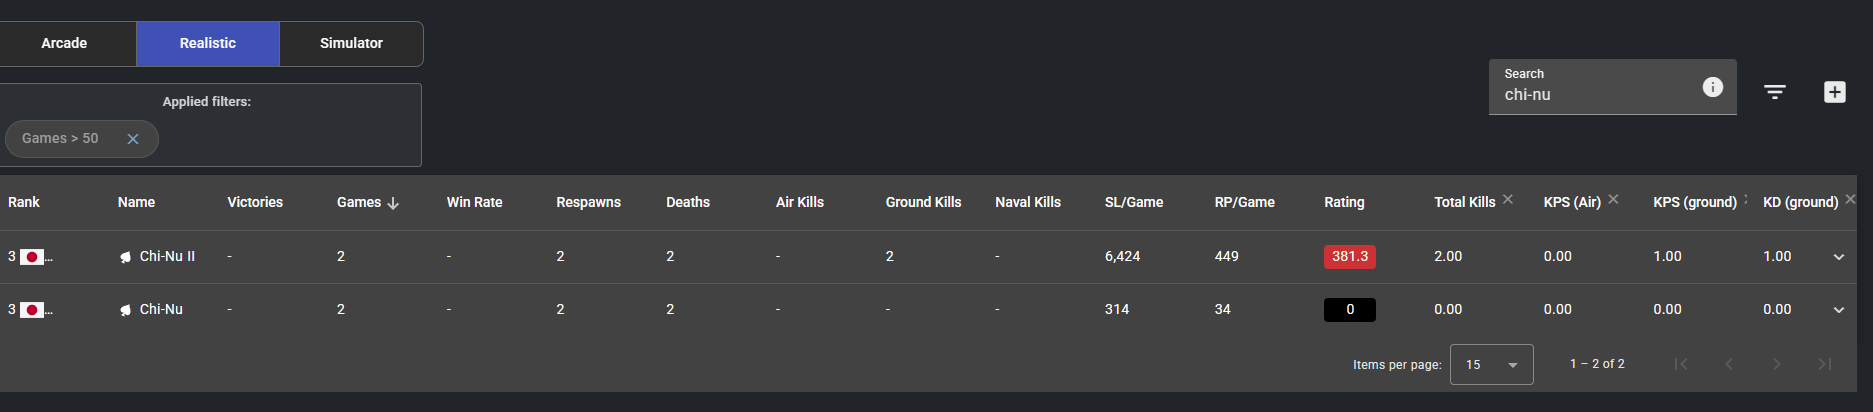Click the Japan flag in Chi-Nu II row
Image resolution: width=1873 pixels, height=412 pixels.
click(x=32, y=257)
